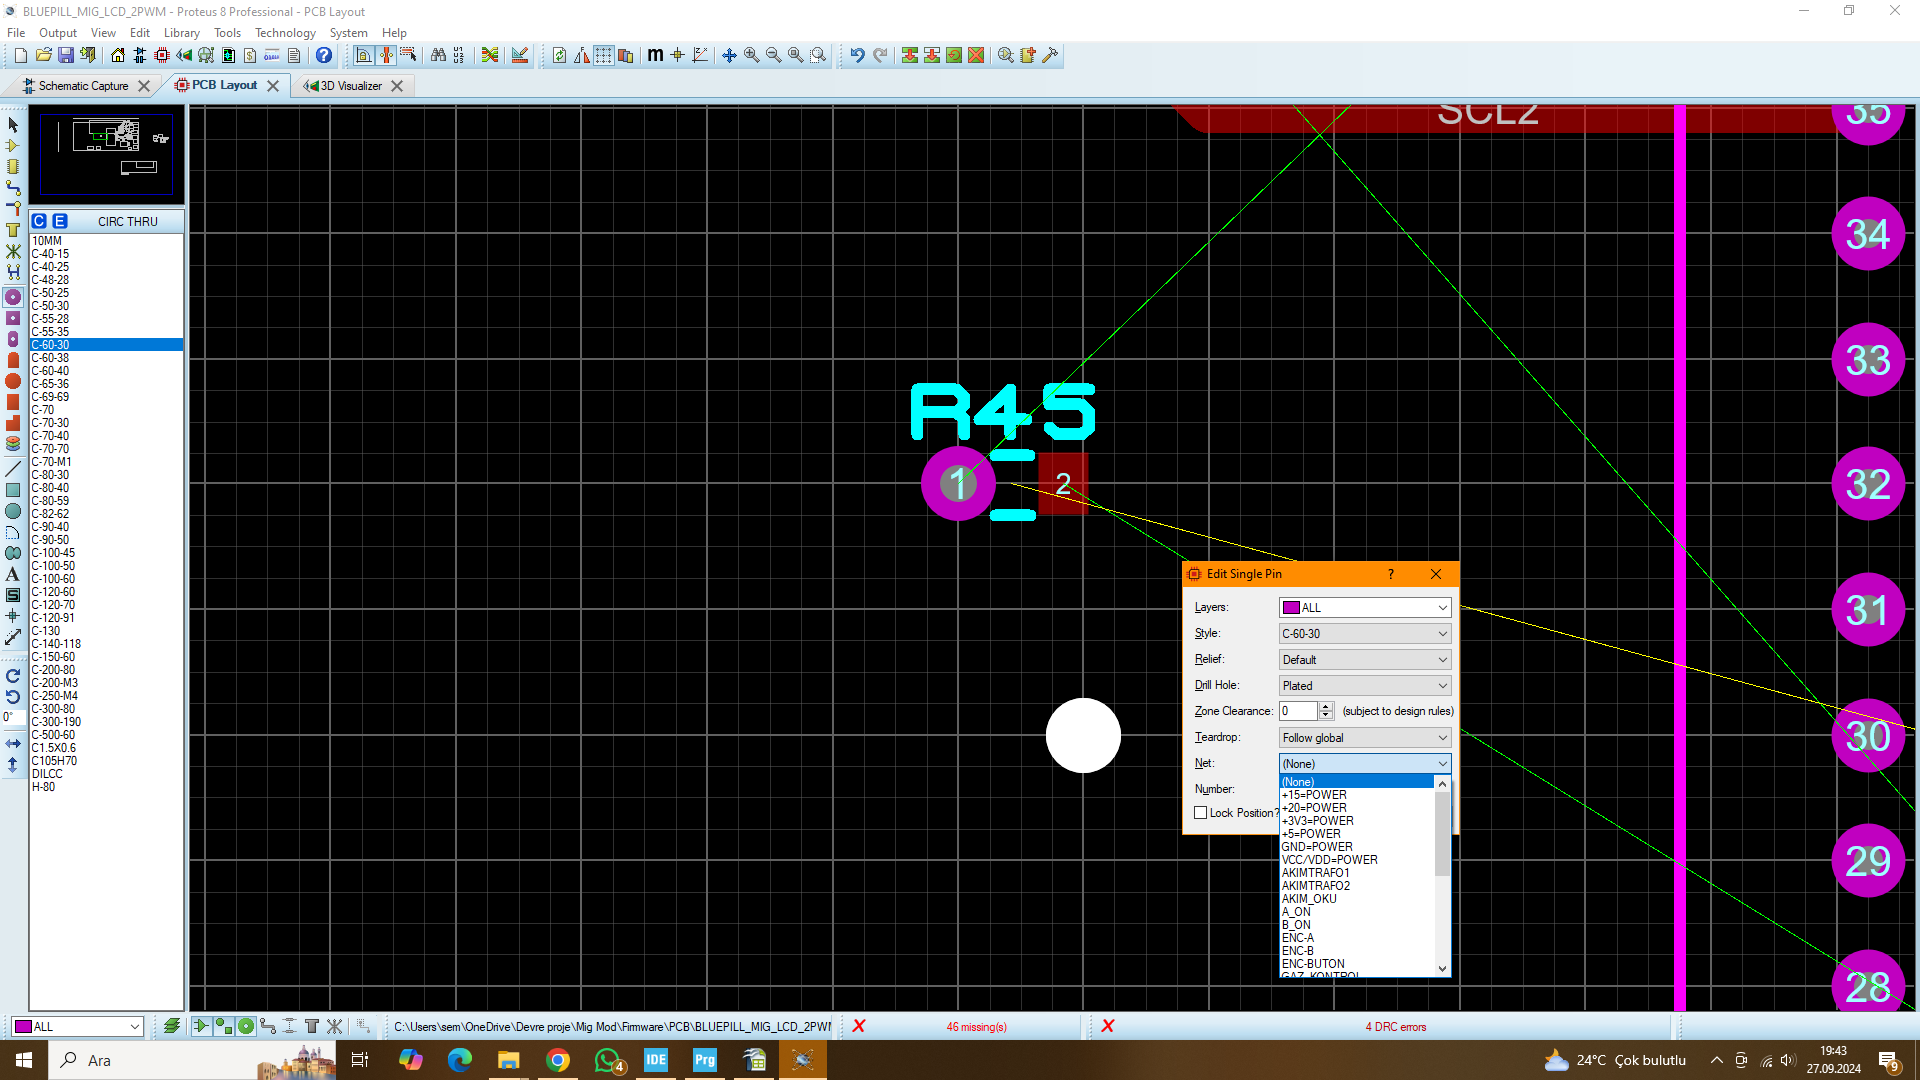Select the 2D Graphics Box tool
The height and width of the screenshot is (1080, 1920).
pos(13,490)
